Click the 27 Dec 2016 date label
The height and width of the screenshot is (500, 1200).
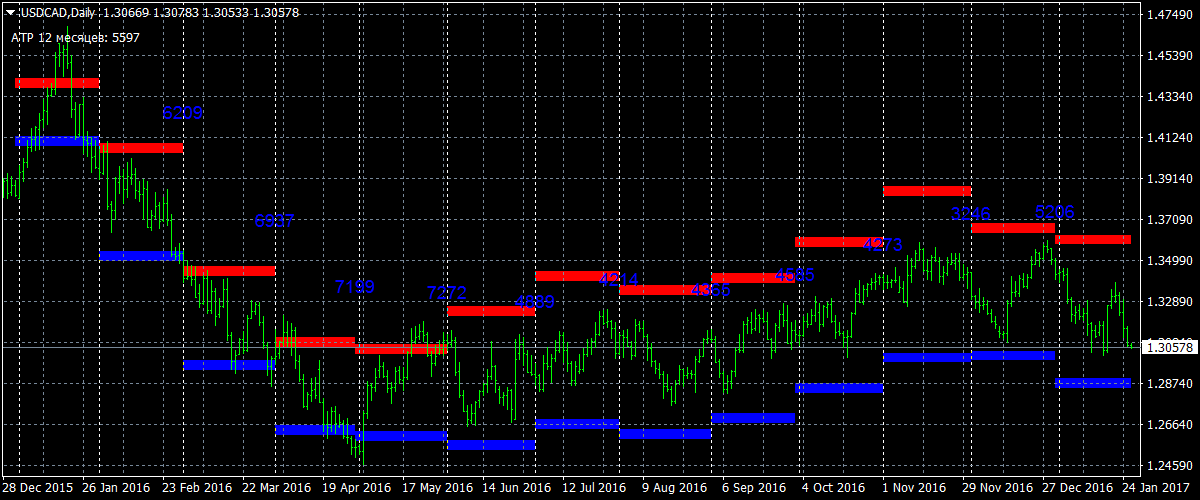pos(1079,488)
